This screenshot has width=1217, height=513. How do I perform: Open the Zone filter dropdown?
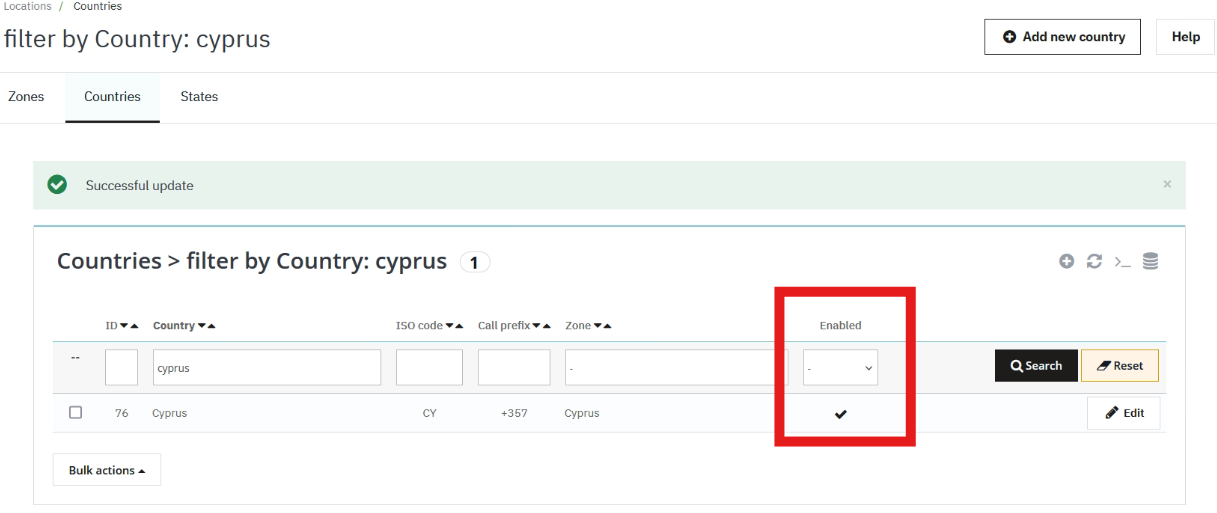point(676,368)
